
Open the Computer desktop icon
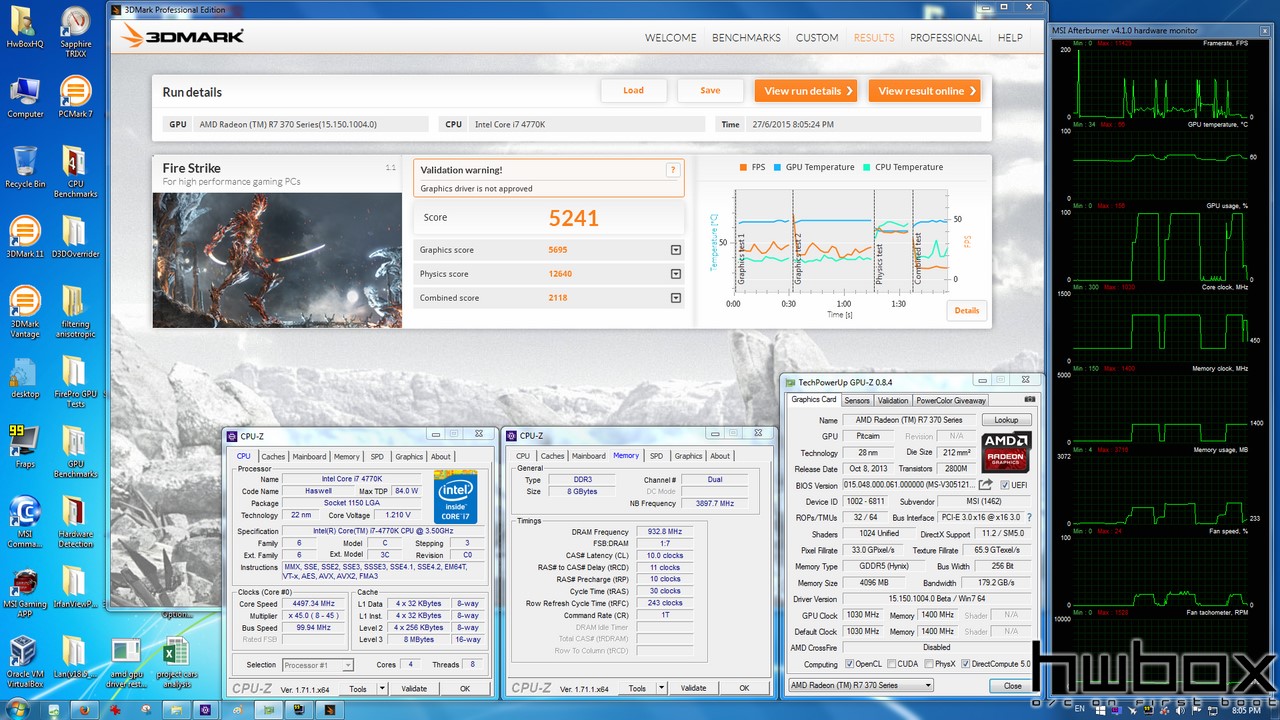[x=24, y=98]
